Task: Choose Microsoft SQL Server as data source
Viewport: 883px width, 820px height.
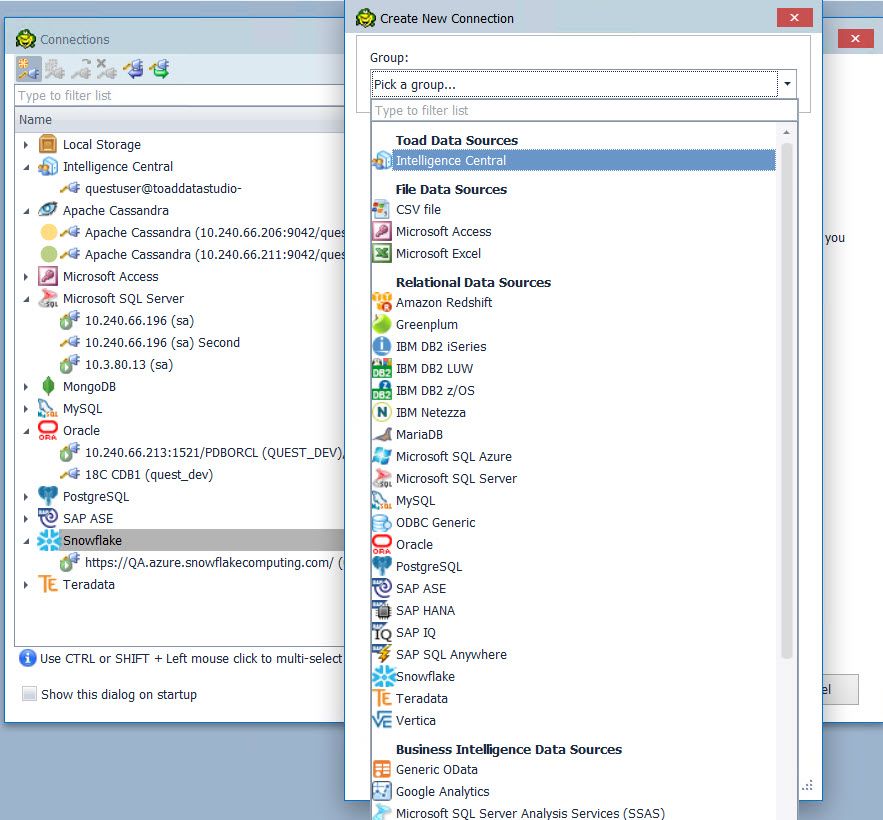Action: click(455, 478)
